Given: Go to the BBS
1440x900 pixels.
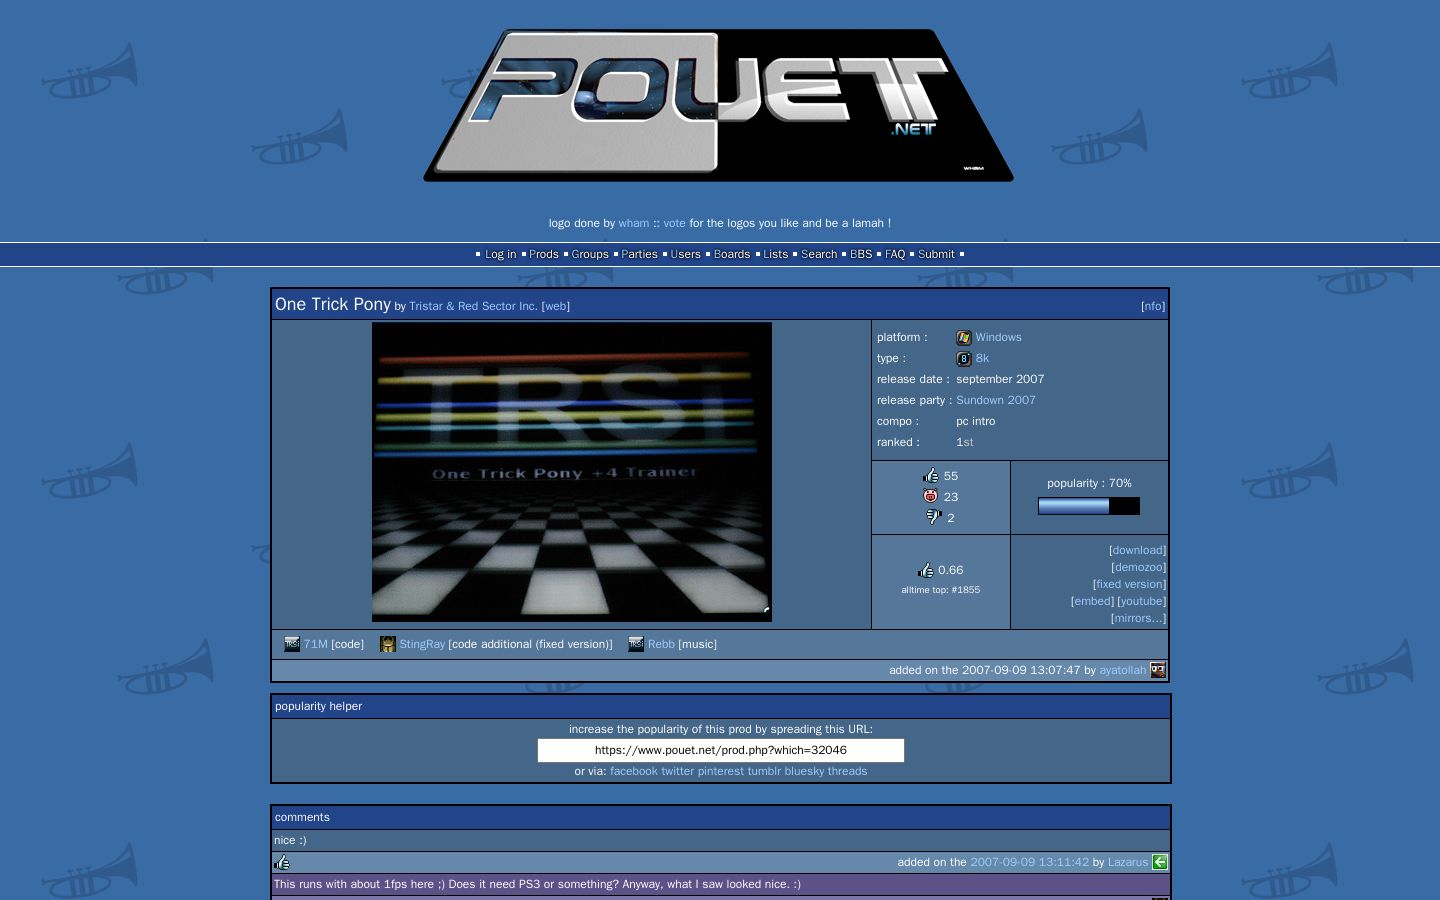Looking at the screenshot, I should pyautogui.click(x=861, y=254).
